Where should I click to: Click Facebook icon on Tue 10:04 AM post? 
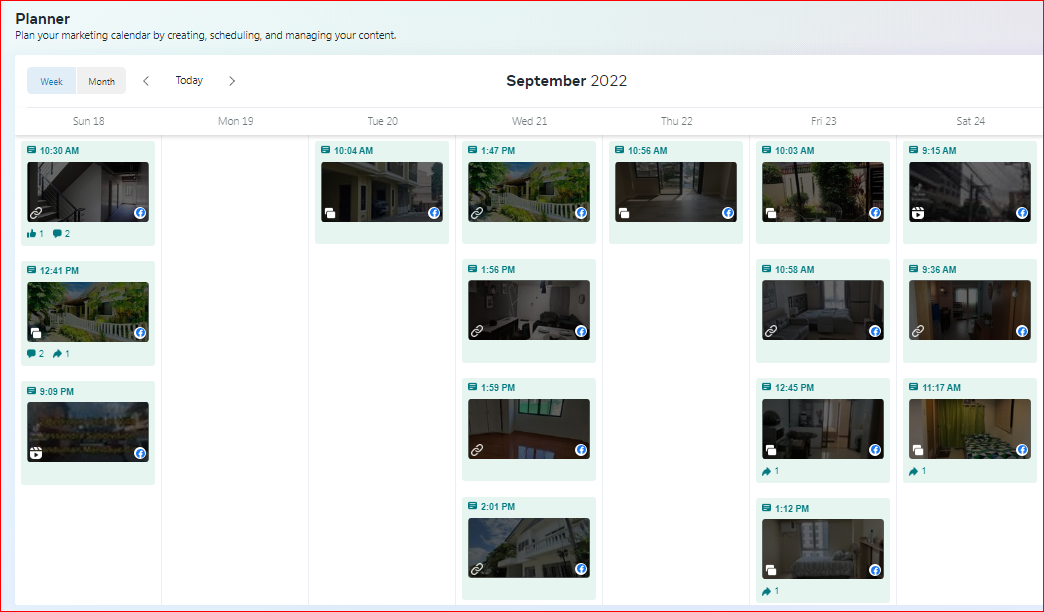click(x=434, y=213)
